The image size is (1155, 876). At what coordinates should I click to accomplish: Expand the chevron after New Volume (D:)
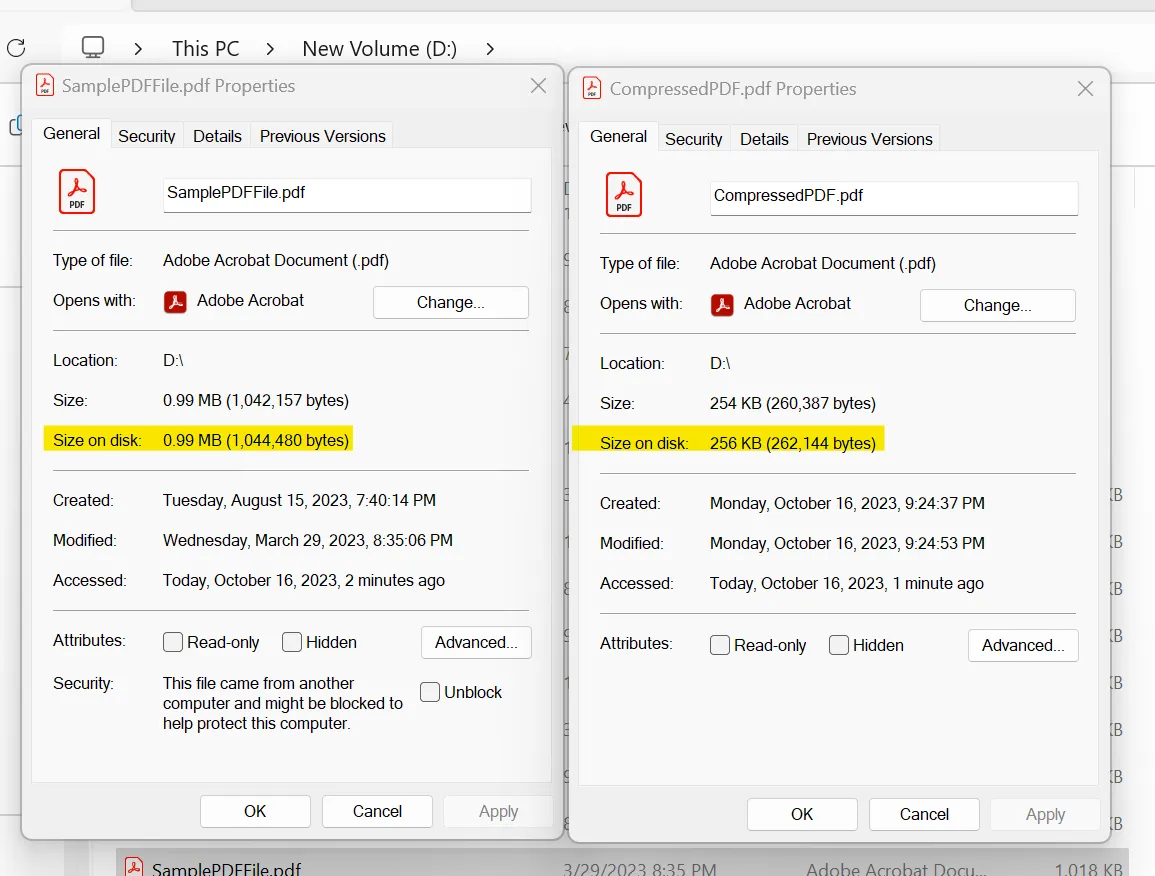coord(489,48)
